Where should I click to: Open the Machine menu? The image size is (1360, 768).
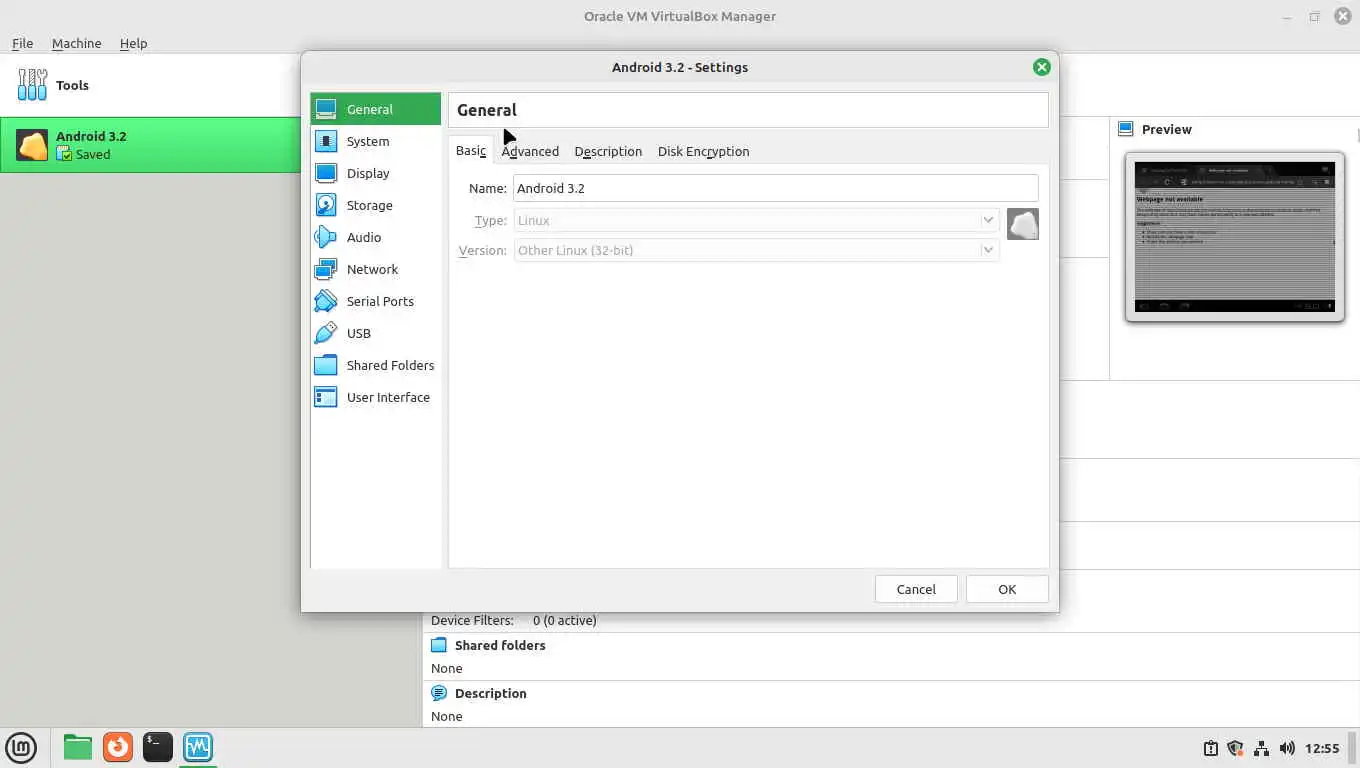pos(76,43)
